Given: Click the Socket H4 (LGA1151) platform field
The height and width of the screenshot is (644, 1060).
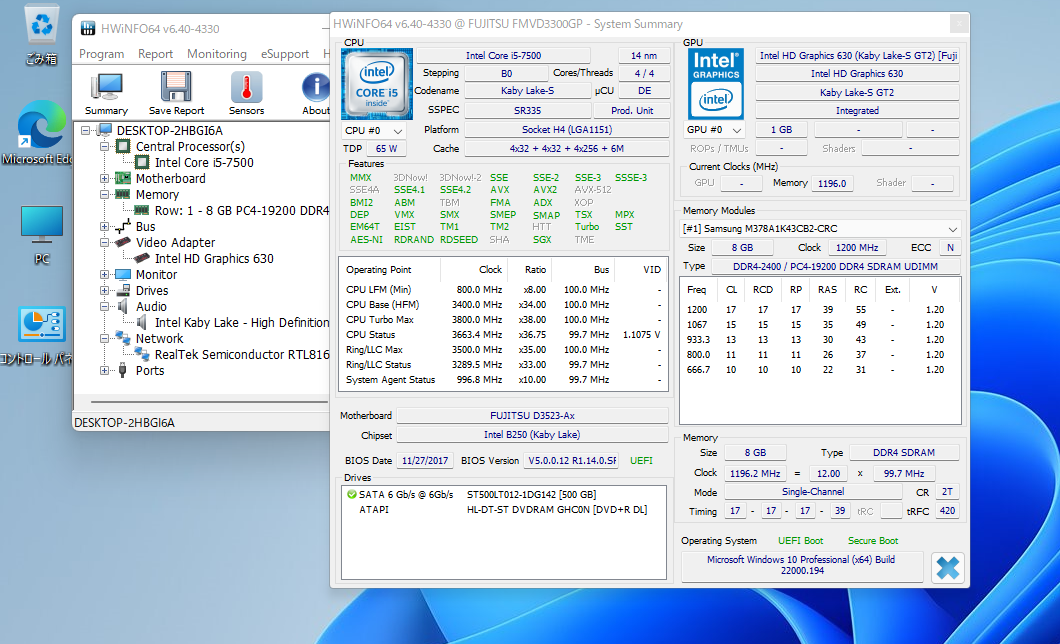Looking at the screenshot, I should point(567,129).
